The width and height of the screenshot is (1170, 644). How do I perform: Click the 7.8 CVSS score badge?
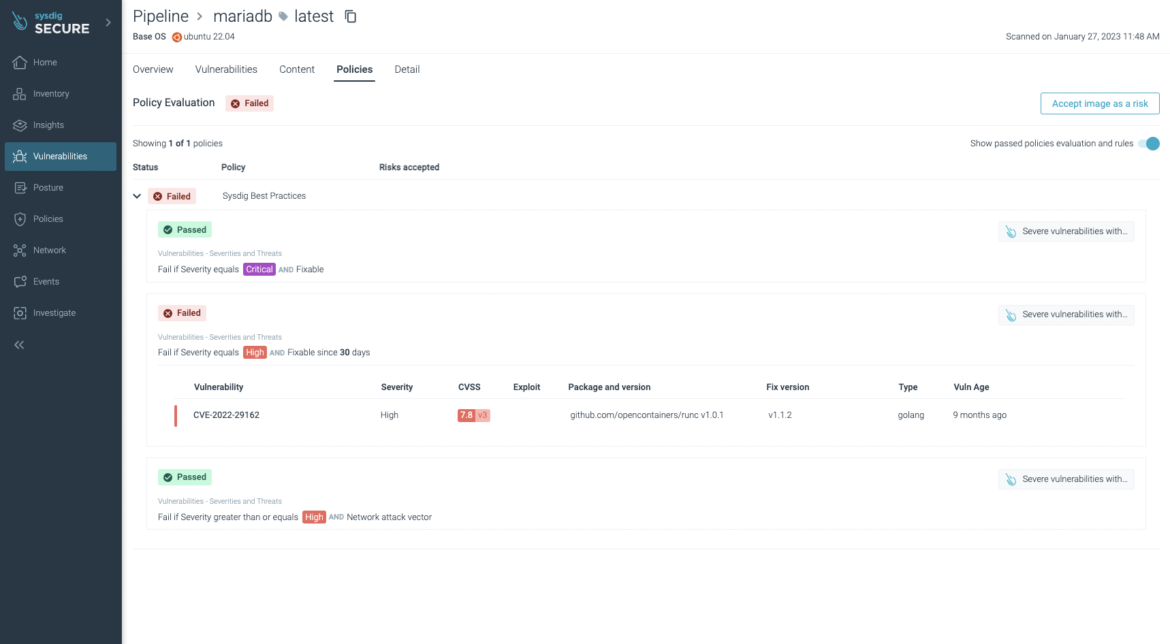474,415
